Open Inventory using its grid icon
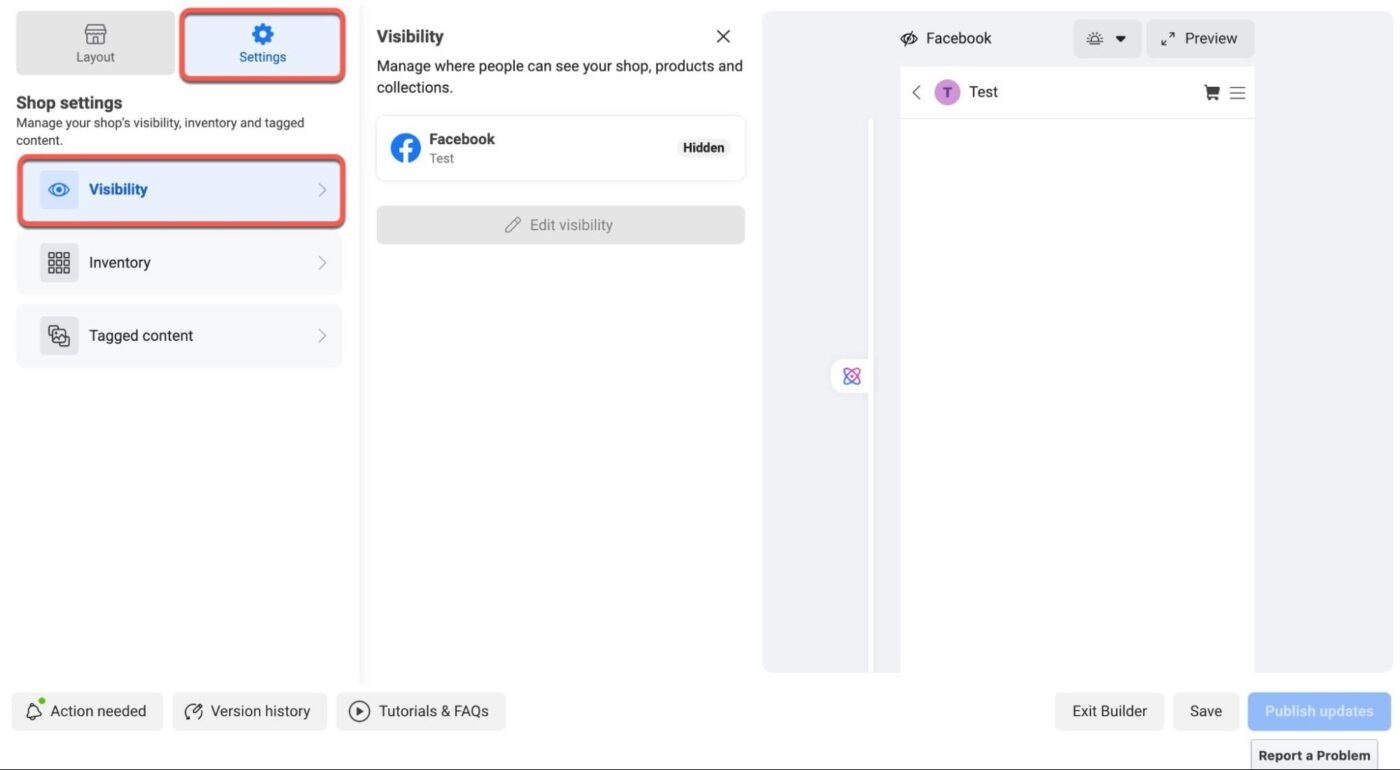Image resolution: width=1400 pixels, height=770 pixels. click(58, 262)
